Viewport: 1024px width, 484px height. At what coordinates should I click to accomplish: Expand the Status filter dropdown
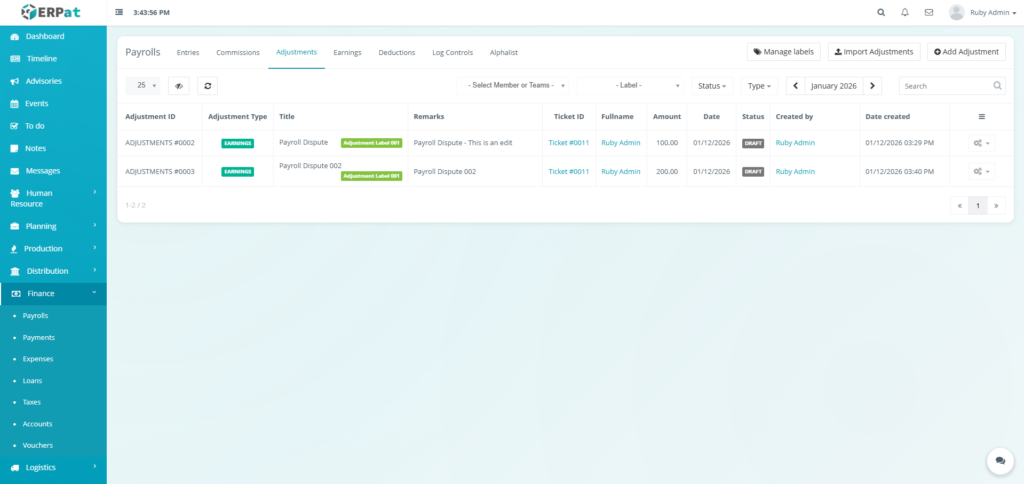[x=711, y=86]
